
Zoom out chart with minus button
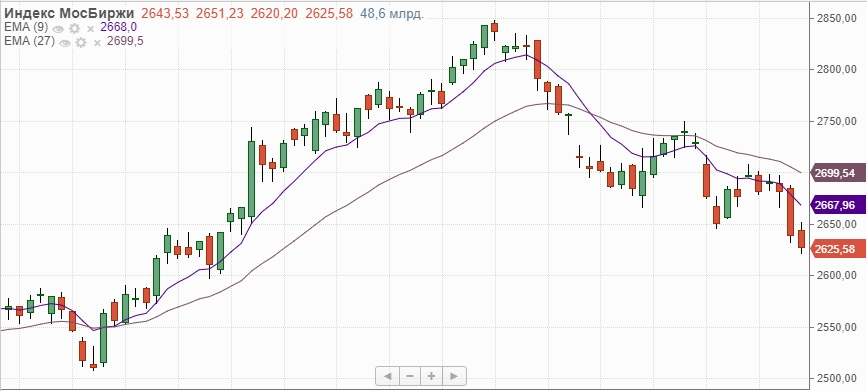coord(410,376)
